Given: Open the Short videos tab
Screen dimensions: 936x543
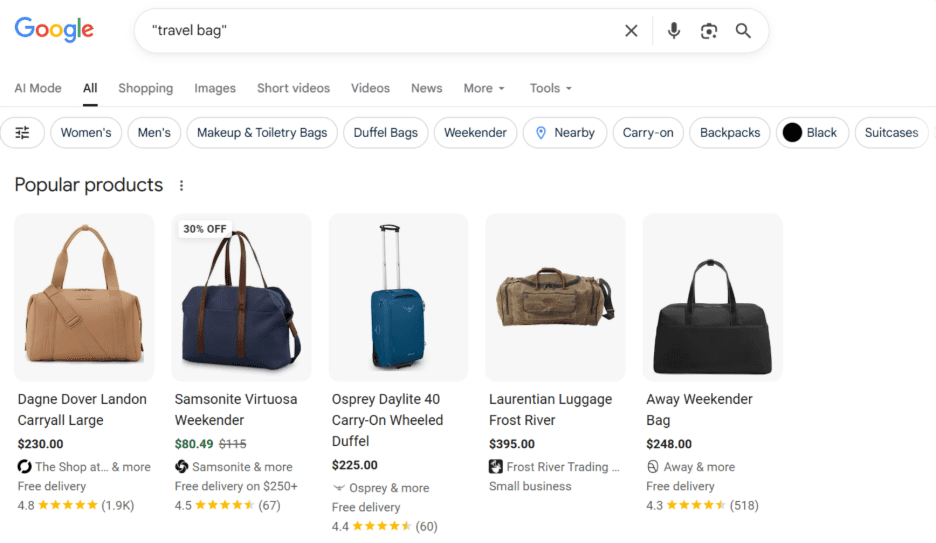Looking at the screenshot, I should click(293, 88).
